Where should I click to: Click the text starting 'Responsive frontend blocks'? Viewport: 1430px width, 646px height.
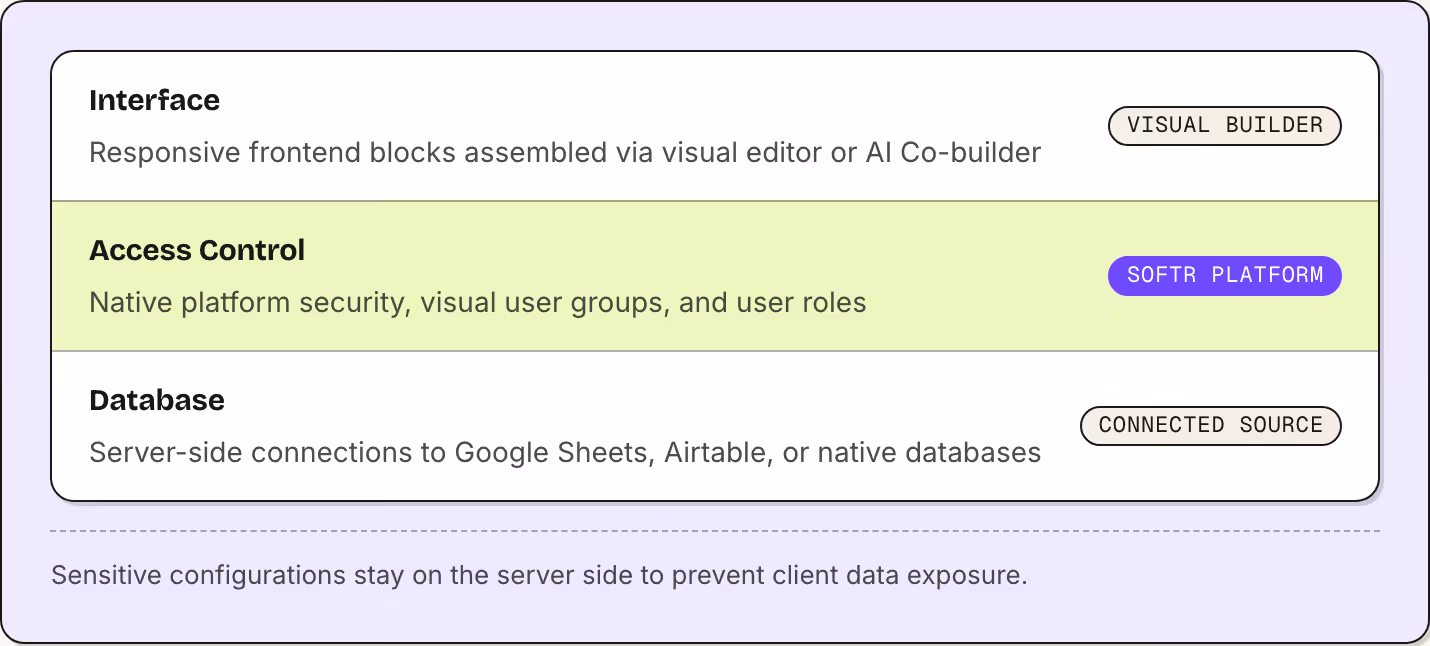[x=565, y=153]
